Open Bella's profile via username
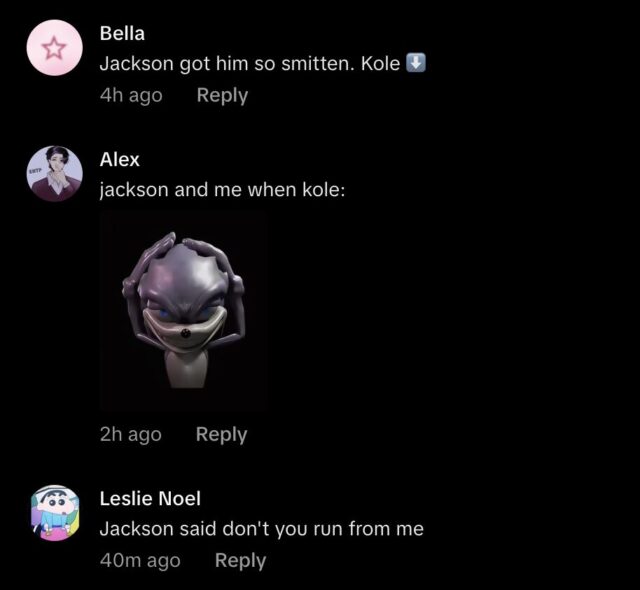The height and width of the screenshot is (590, 640). (x=122, y=33)
